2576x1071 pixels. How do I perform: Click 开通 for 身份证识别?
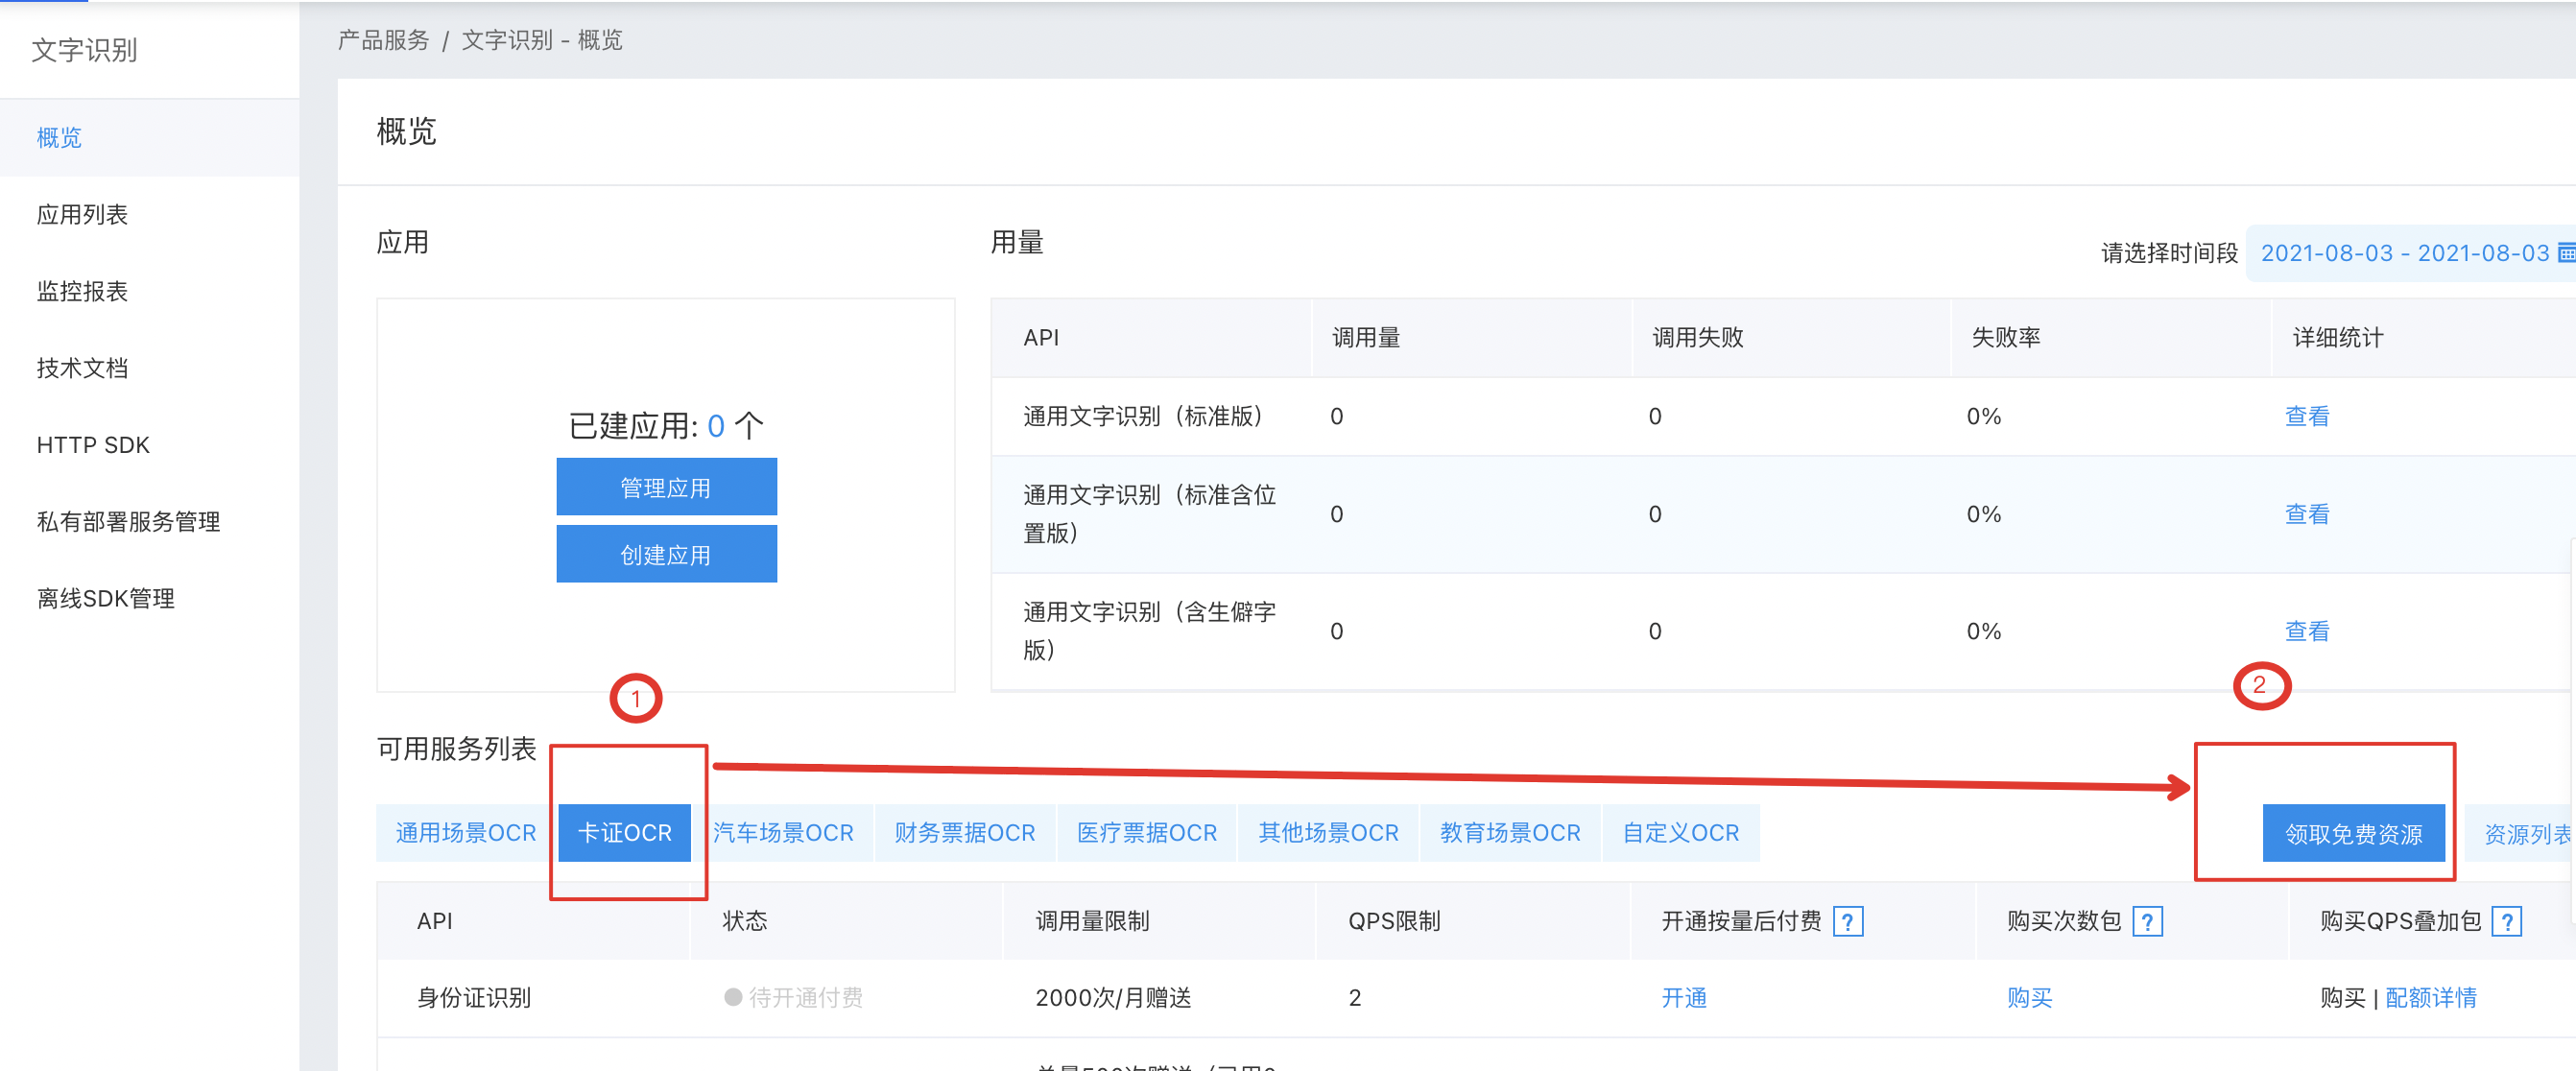pyautogui.click(x=1684, y=998)
